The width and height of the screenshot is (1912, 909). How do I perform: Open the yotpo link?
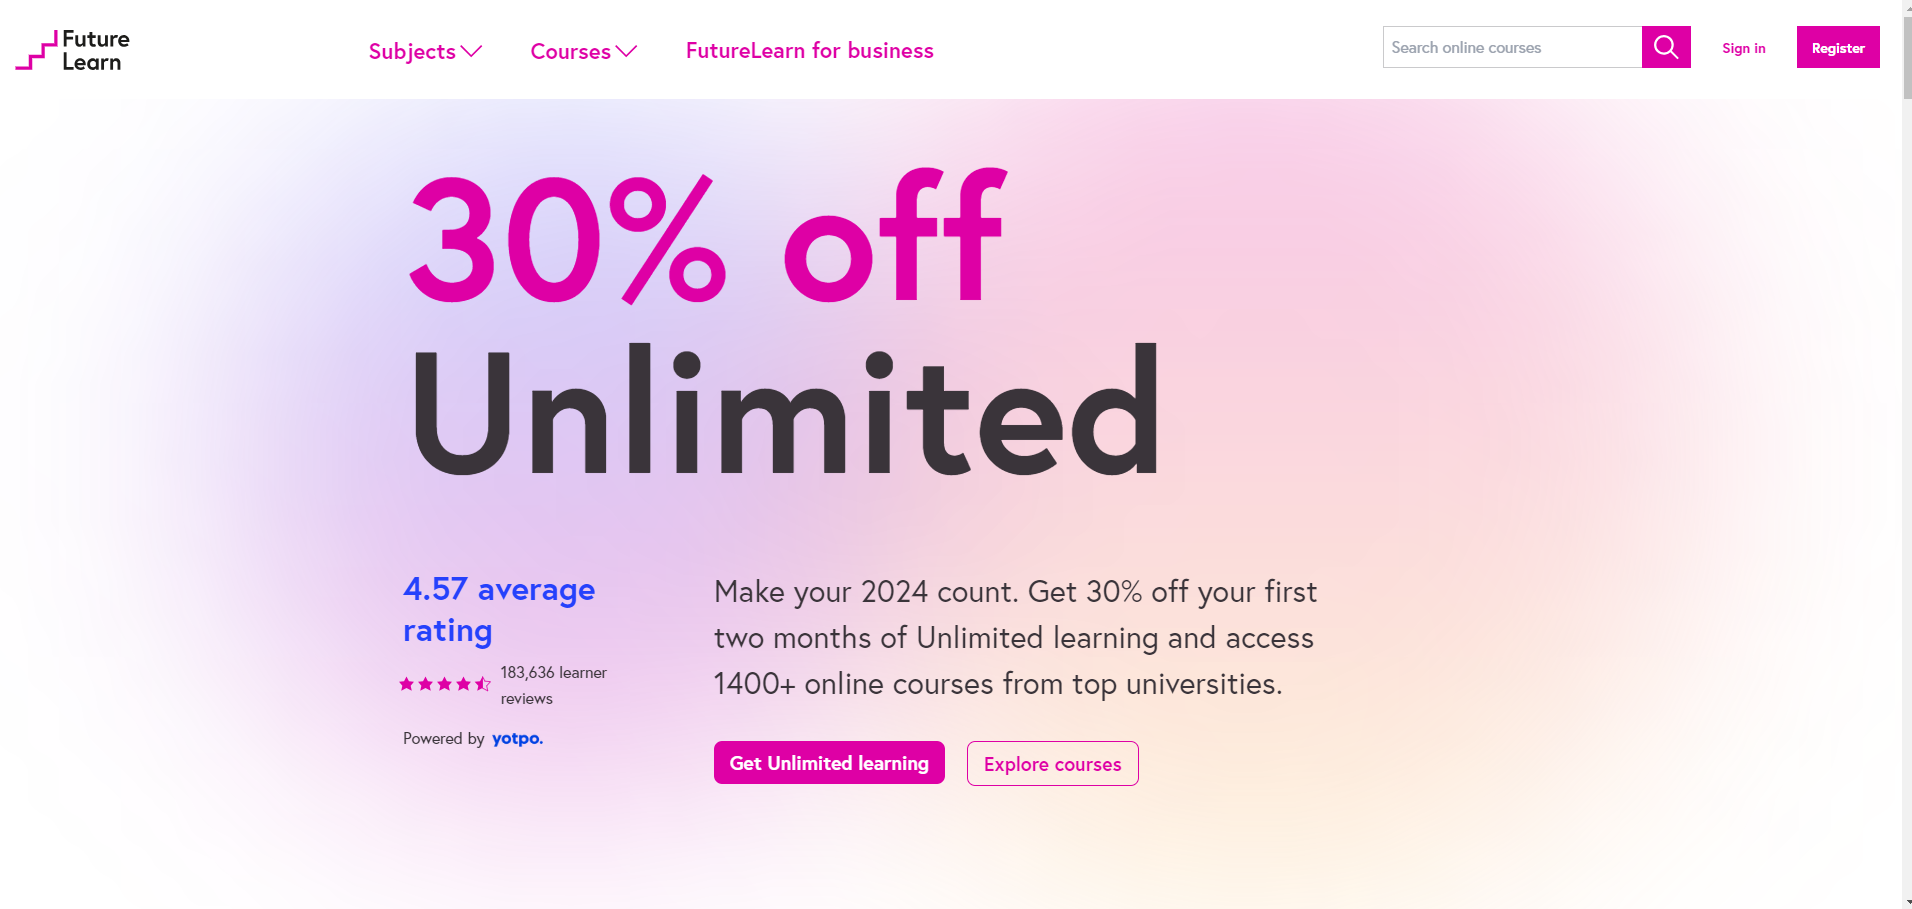[517, 738]
